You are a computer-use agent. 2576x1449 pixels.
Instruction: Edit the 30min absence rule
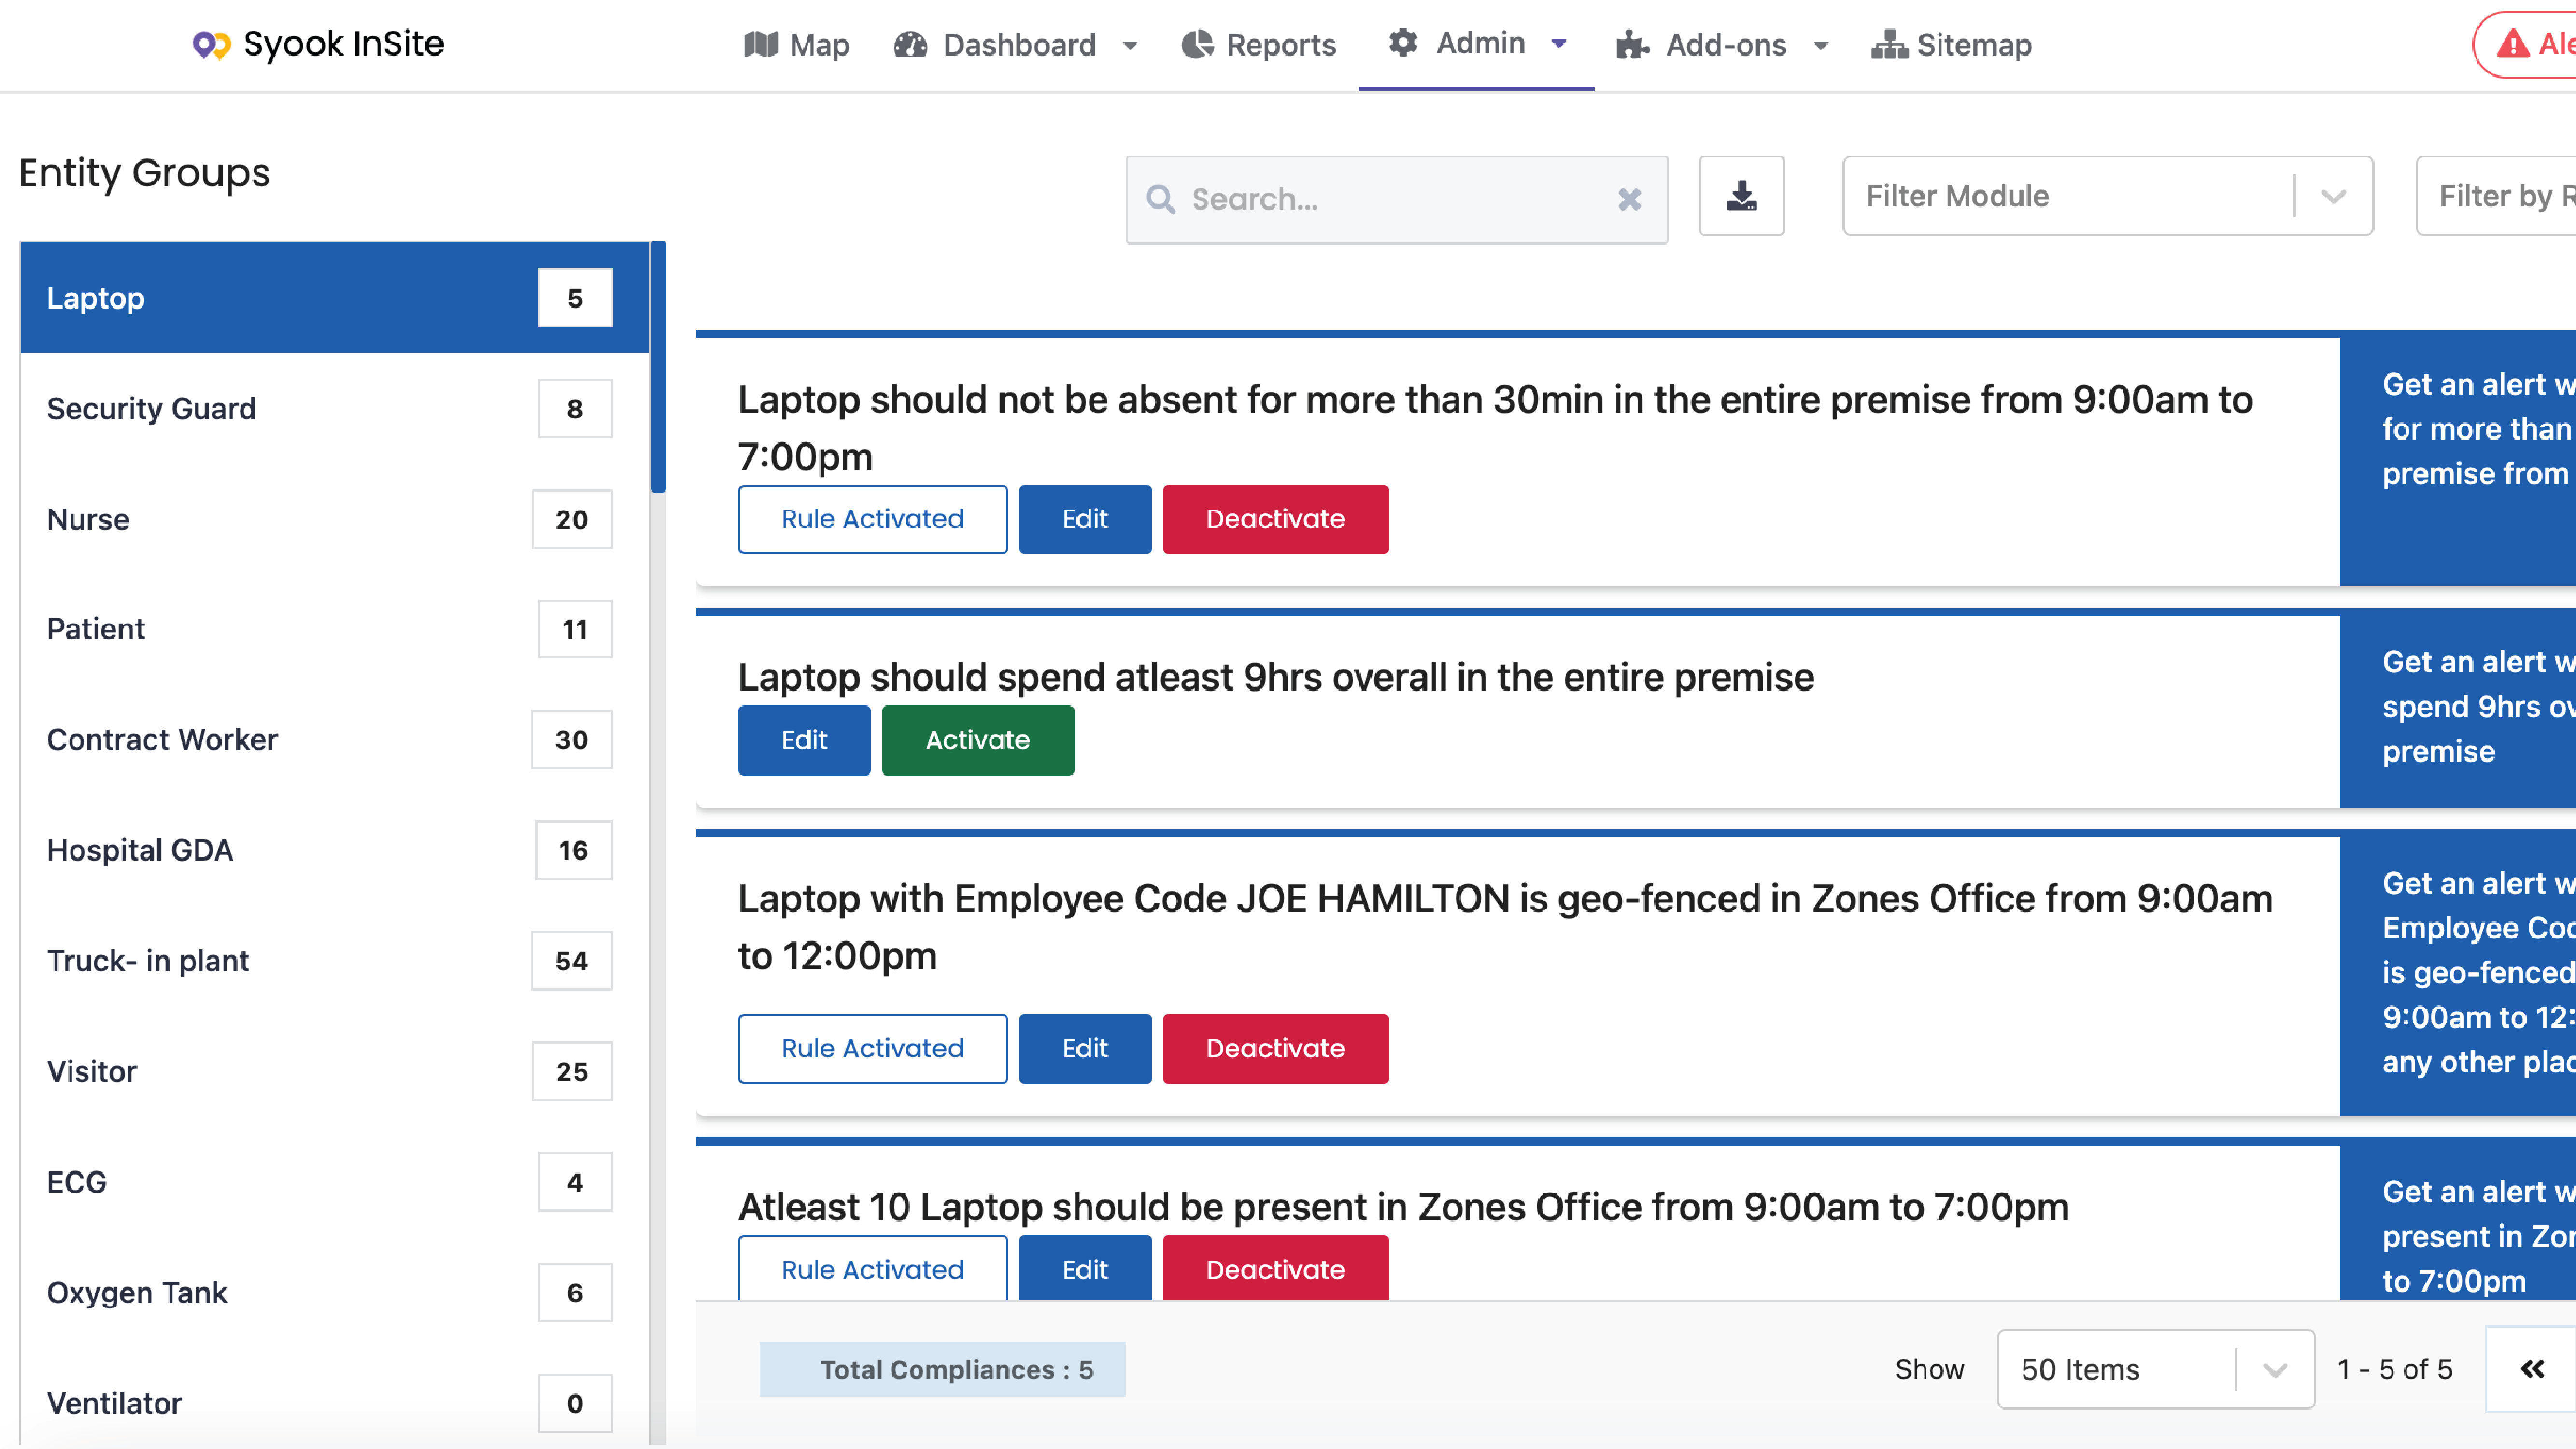(x=1085, y=519)
